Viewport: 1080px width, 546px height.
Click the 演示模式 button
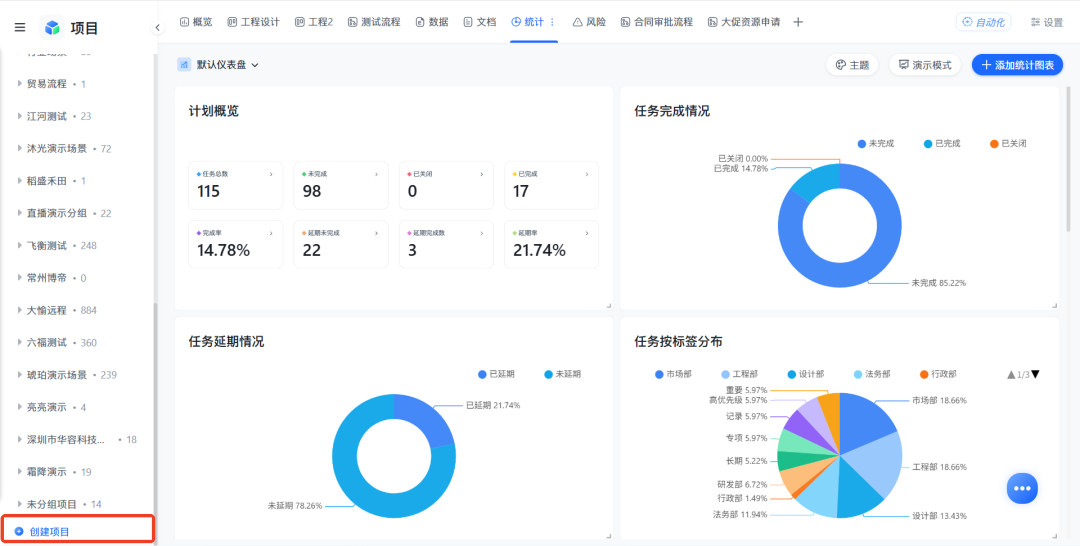click(925, 65)
